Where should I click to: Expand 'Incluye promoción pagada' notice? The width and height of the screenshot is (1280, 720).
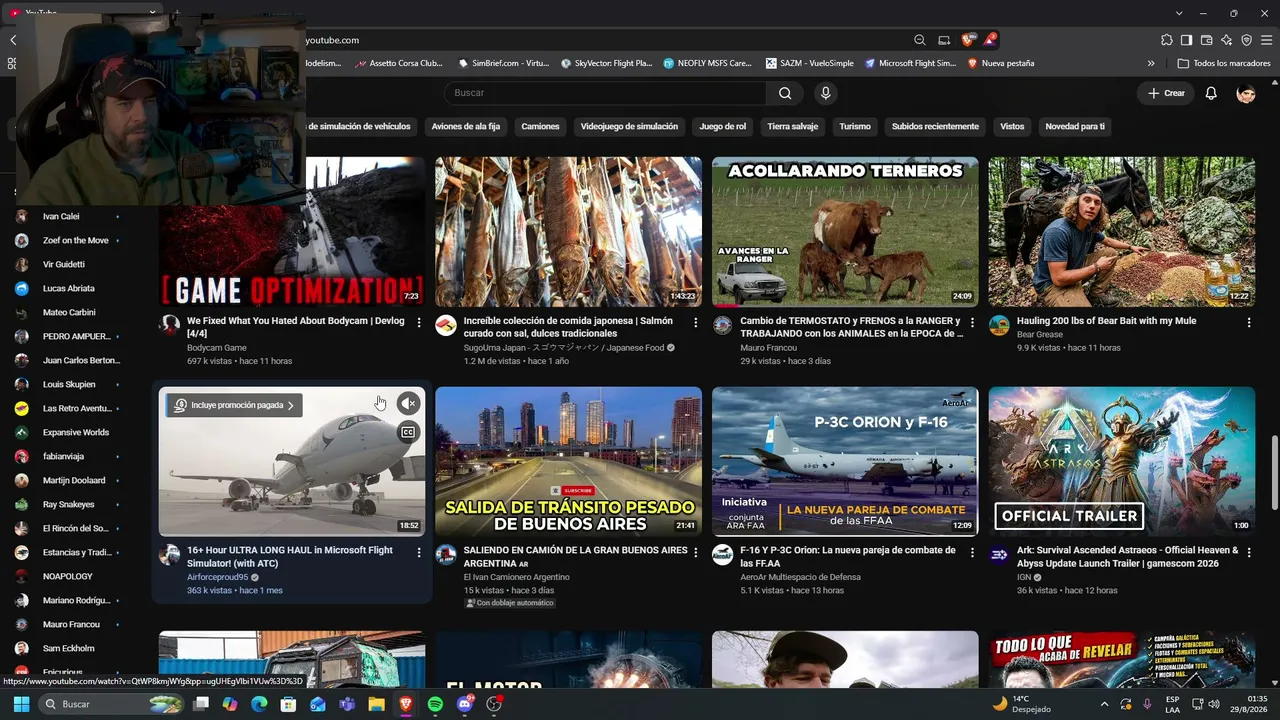pyautogui.click(x=234, y=405)
